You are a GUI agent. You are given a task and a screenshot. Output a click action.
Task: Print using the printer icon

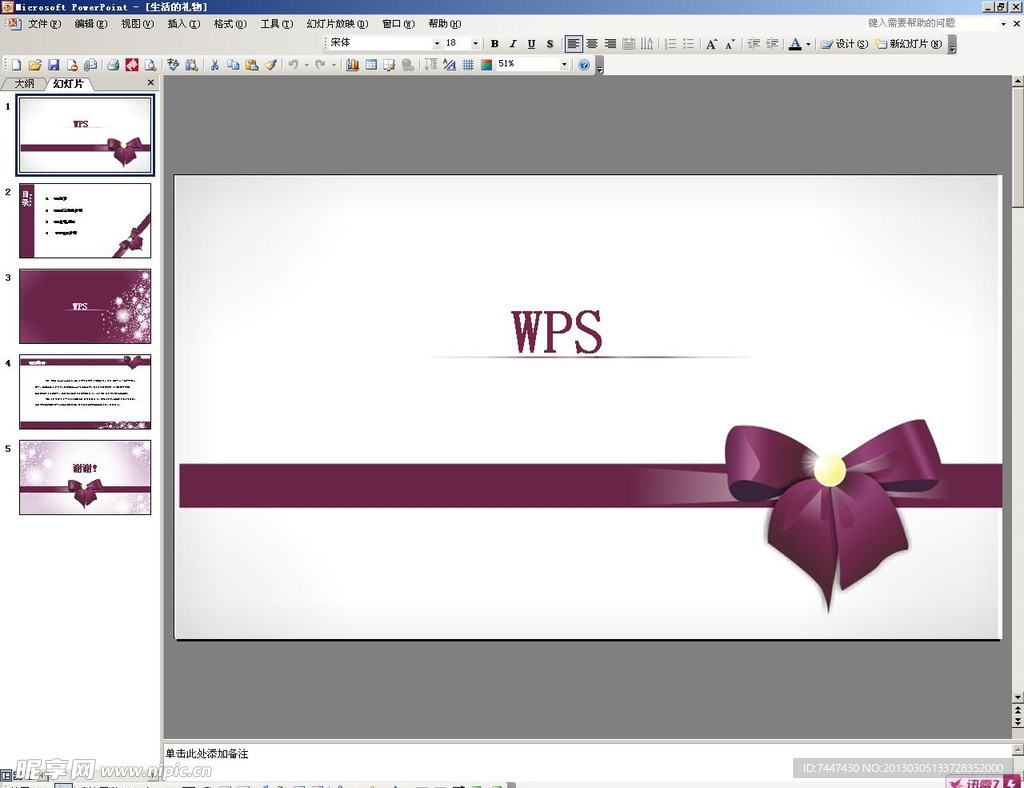pyautogui.click(x=113, y=65)
